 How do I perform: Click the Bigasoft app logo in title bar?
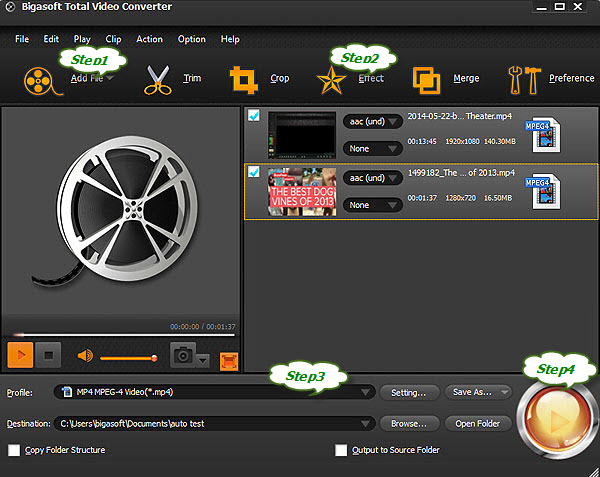point(10,7)
